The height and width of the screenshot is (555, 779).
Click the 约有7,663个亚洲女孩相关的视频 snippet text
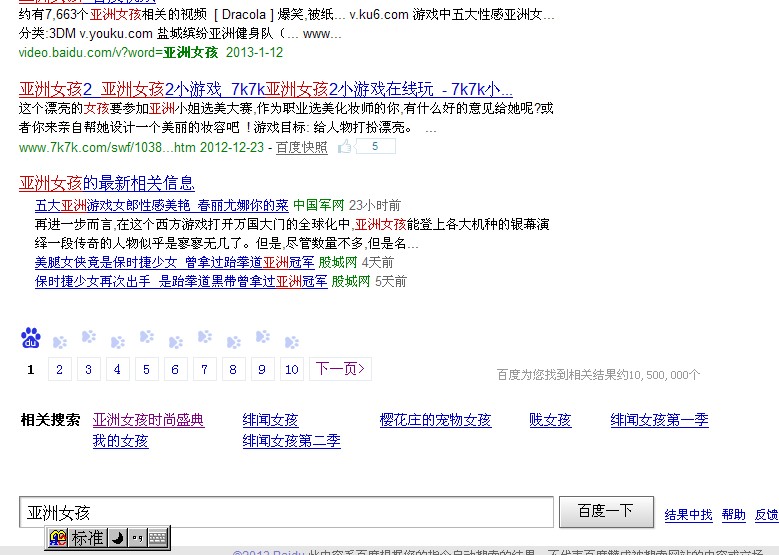[113, 14]
